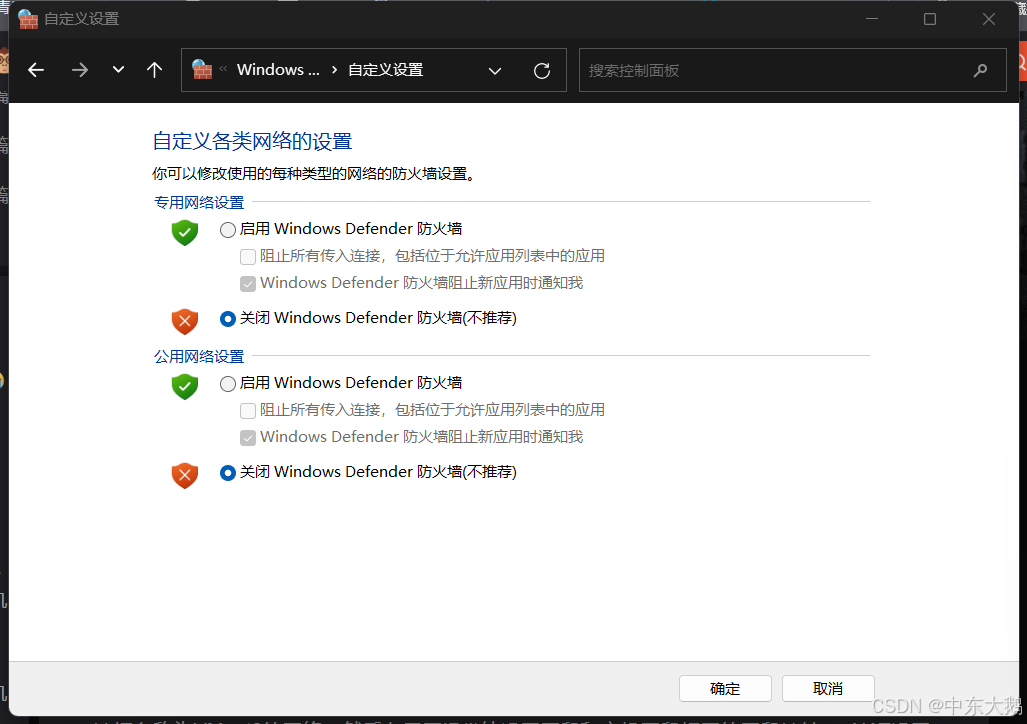This screenshot has height=724, width=1027.
Task: Check block all incoming under 公用网络
Action: tap(248, 411)
